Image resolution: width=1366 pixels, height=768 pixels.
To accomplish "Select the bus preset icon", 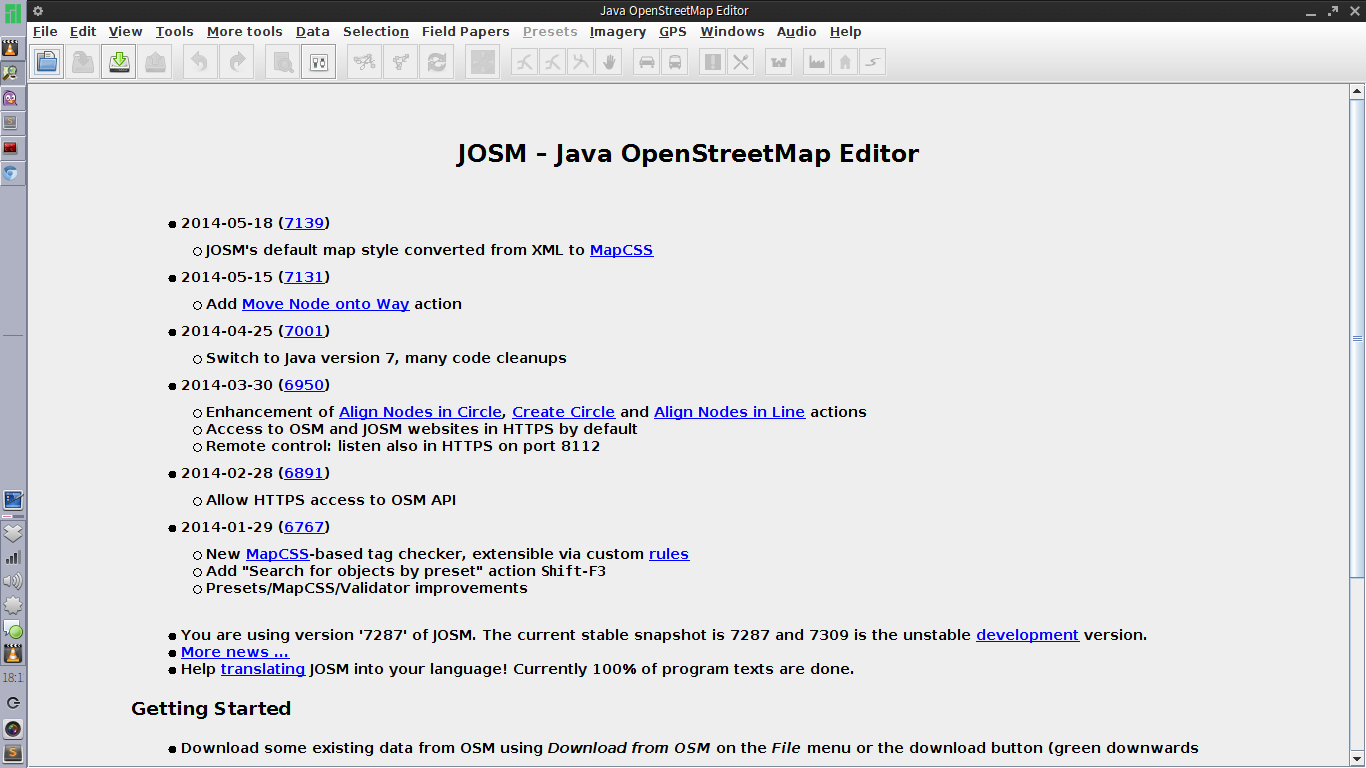I will click(x=675, y=62).
